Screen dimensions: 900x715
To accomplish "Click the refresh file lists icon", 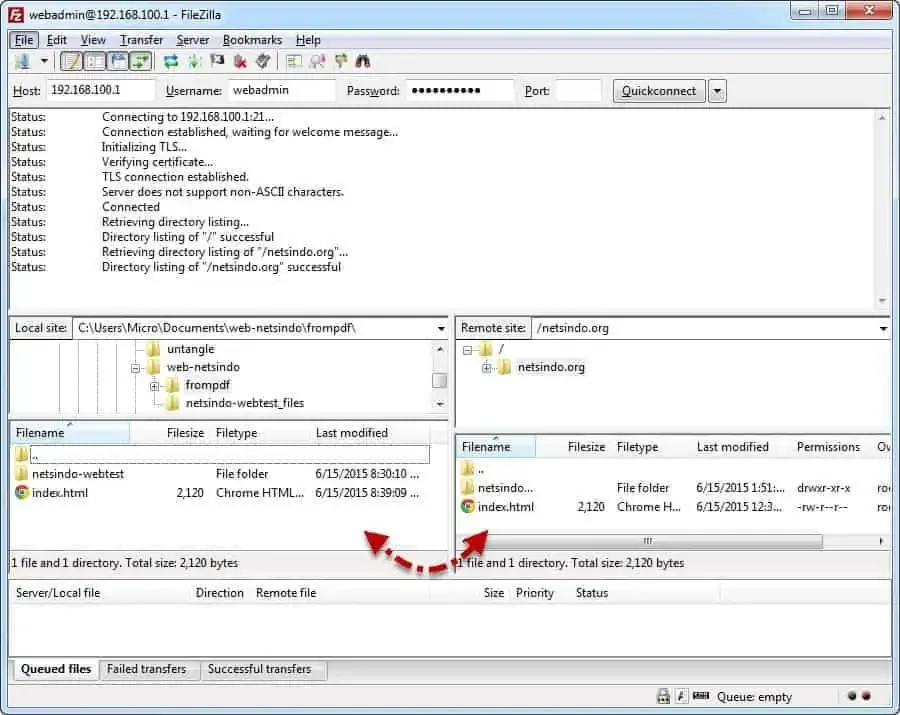I will click(171, 62).
